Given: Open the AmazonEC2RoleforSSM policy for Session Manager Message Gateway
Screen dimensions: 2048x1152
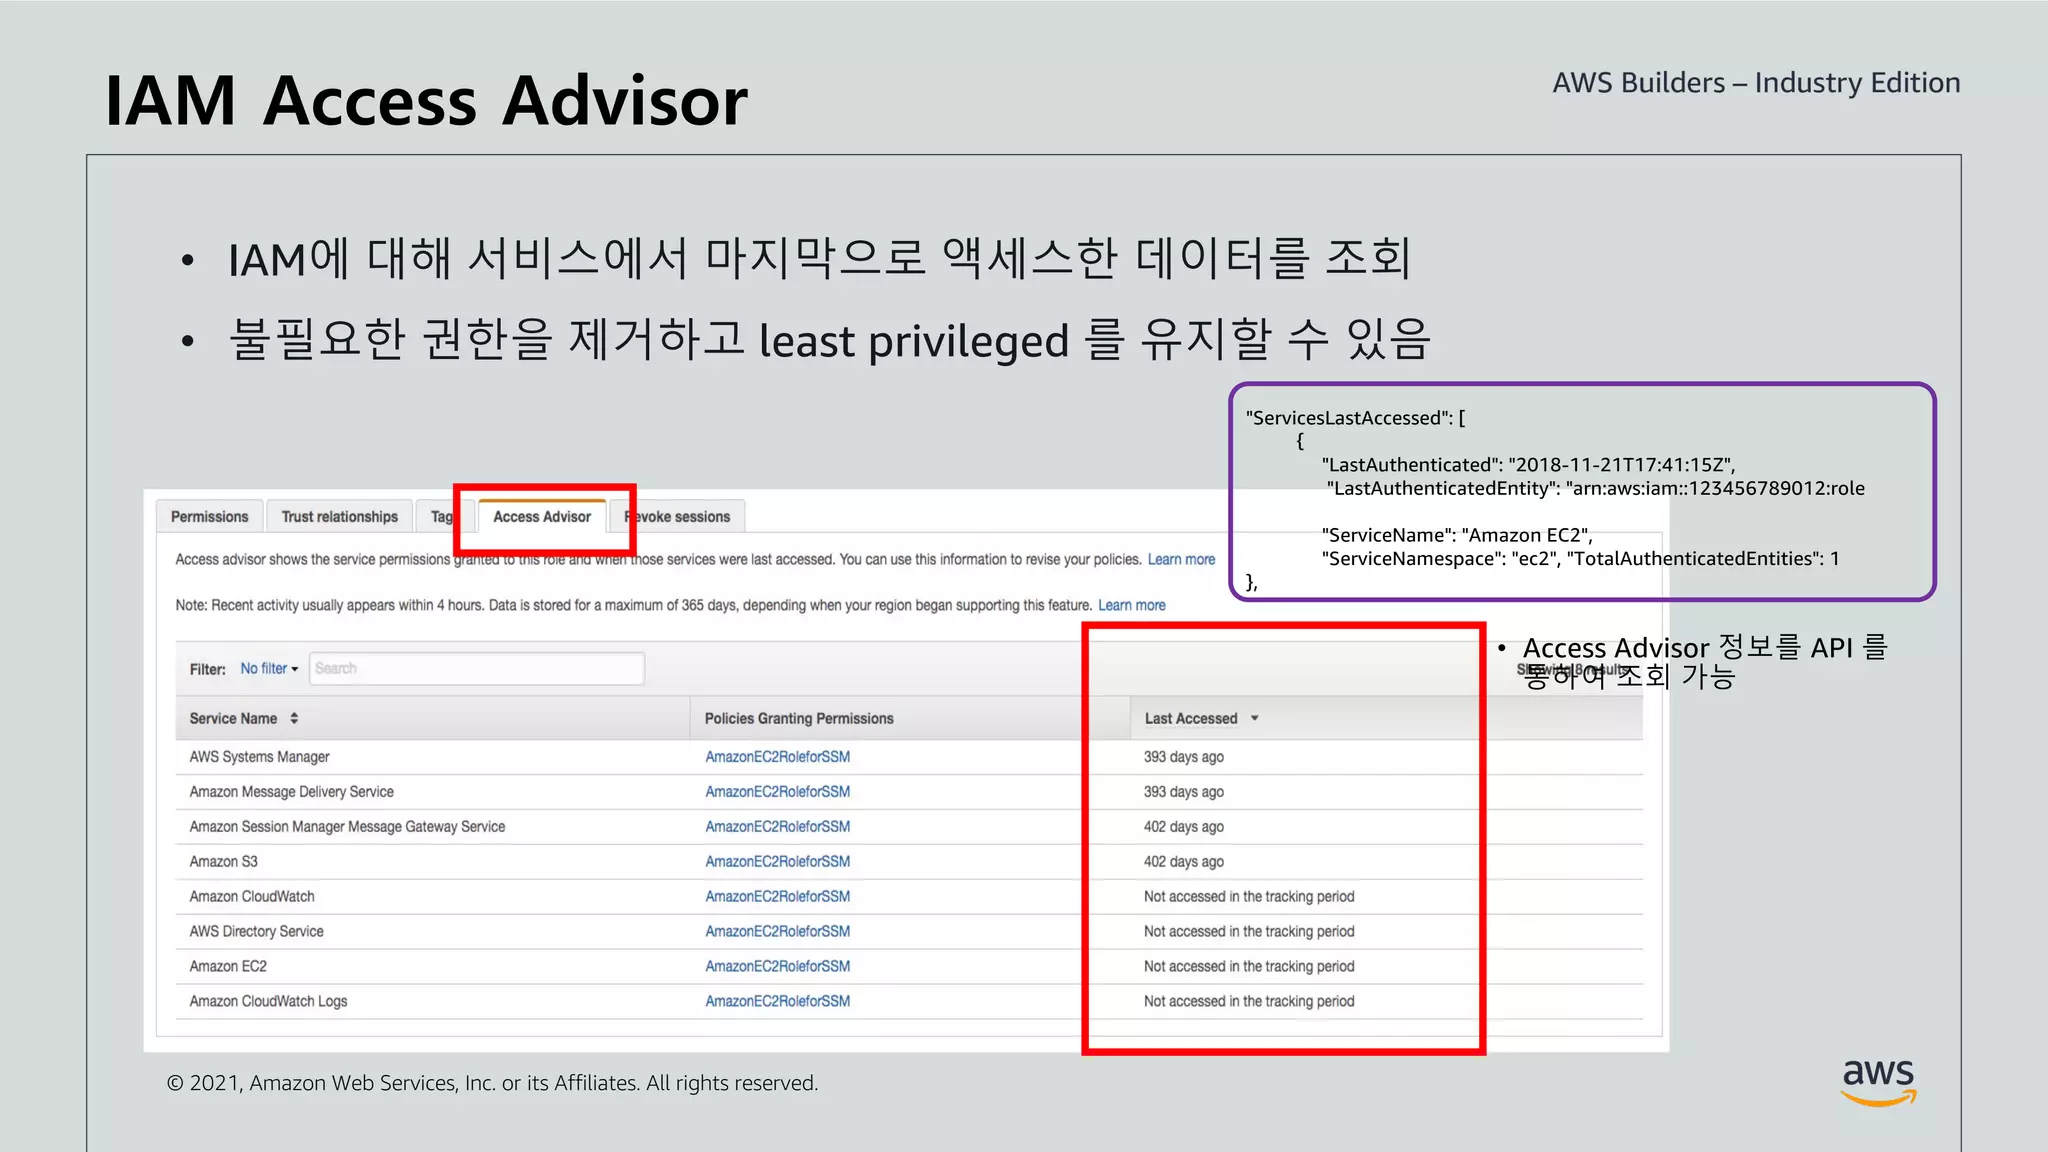Looking at the screenshot, I should tap(778, 827).
